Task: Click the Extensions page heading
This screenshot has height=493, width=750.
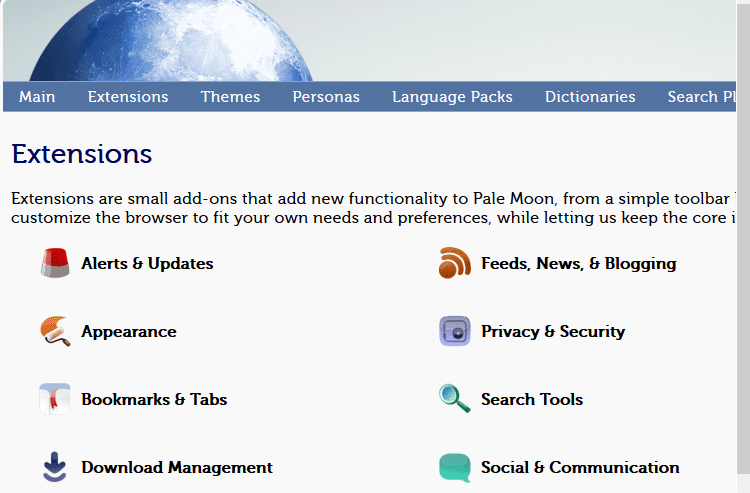Action: tap(82, 154)
